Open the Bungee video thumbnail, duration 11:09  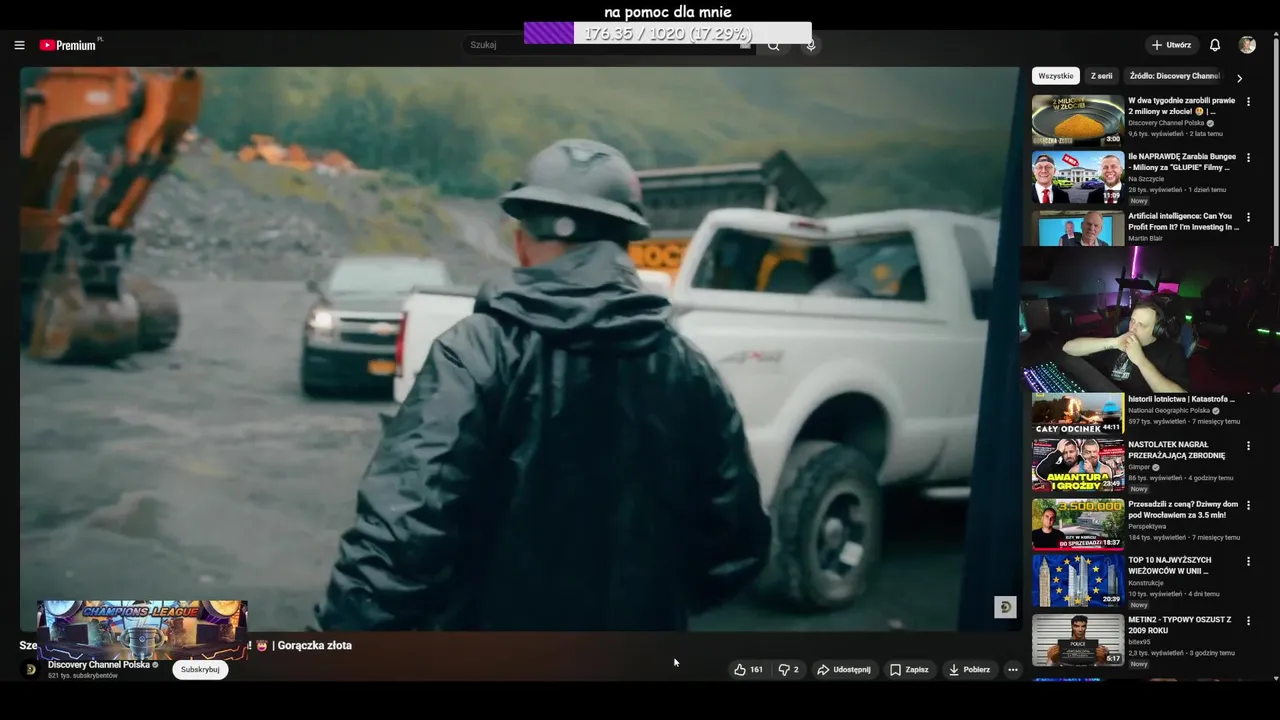[1078, 177]
